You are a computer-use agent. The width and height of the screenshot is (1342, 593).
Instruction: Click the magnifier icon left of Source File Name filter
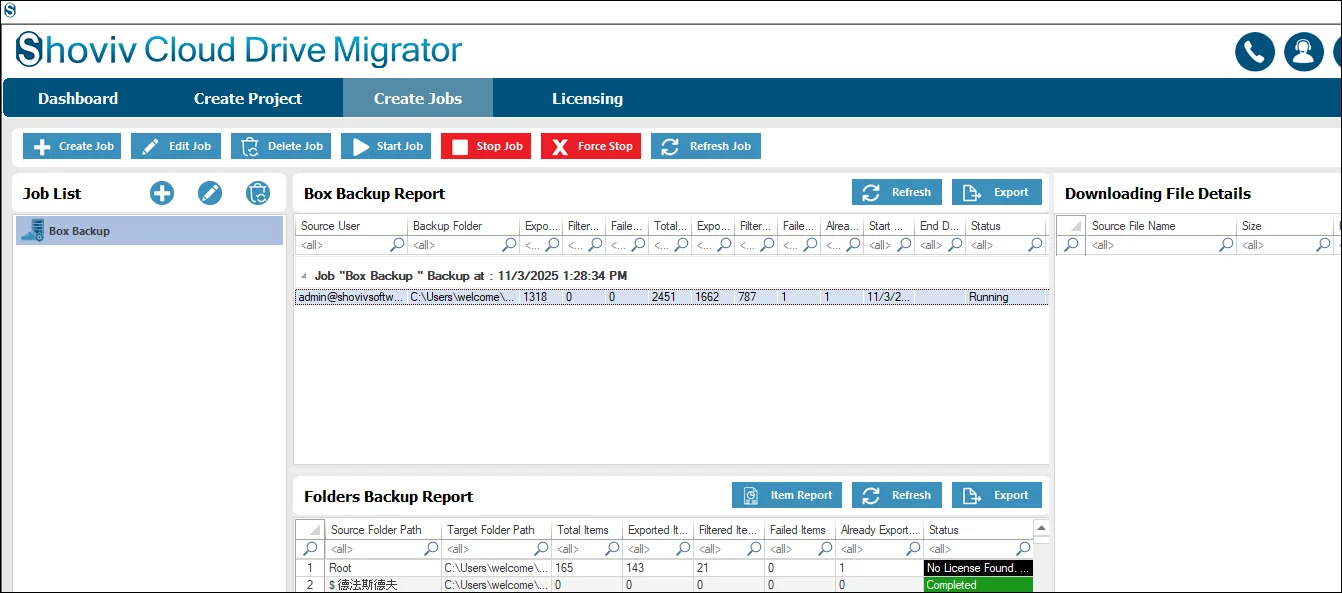click(1071, 245)
